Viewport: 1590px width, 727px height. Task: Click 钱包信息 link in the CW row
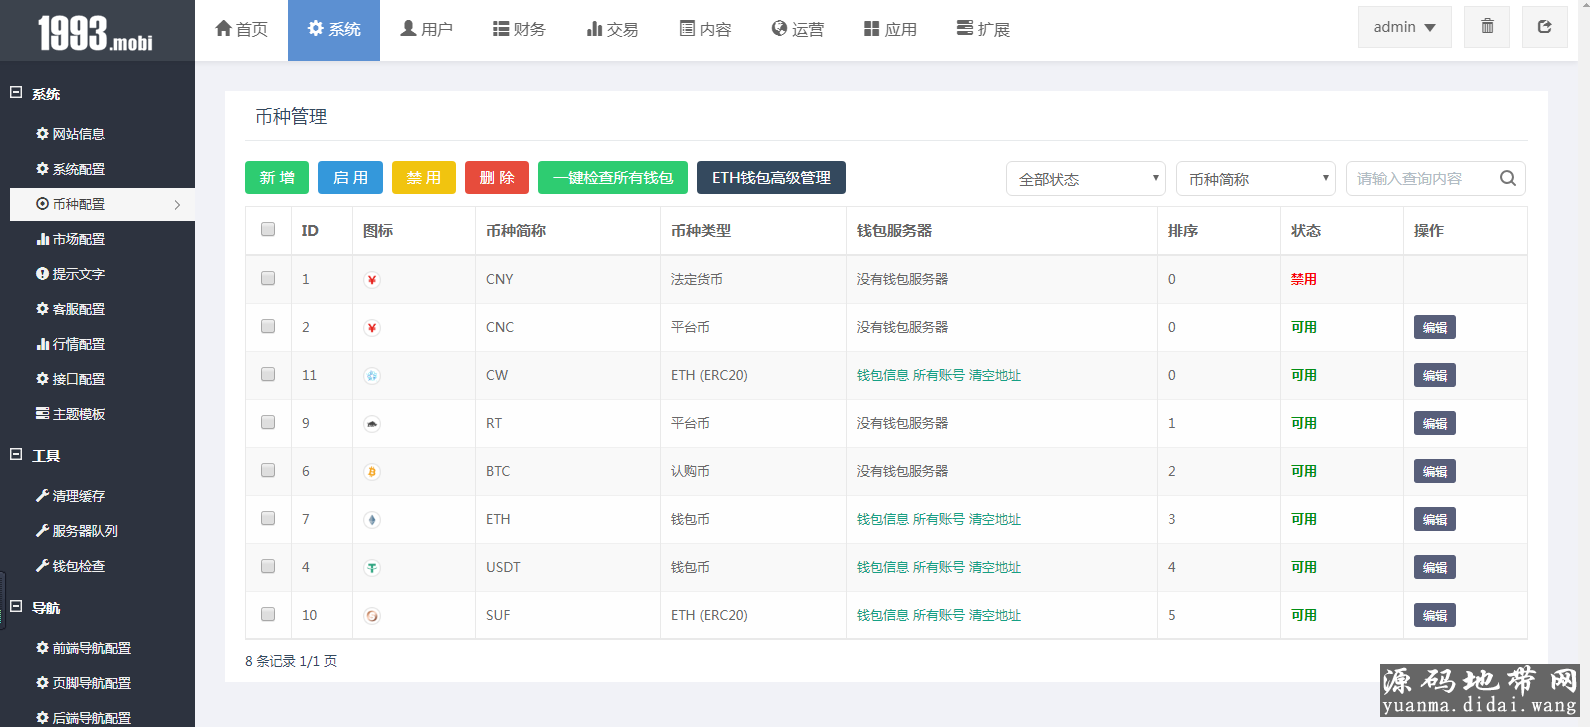[882, 376]
